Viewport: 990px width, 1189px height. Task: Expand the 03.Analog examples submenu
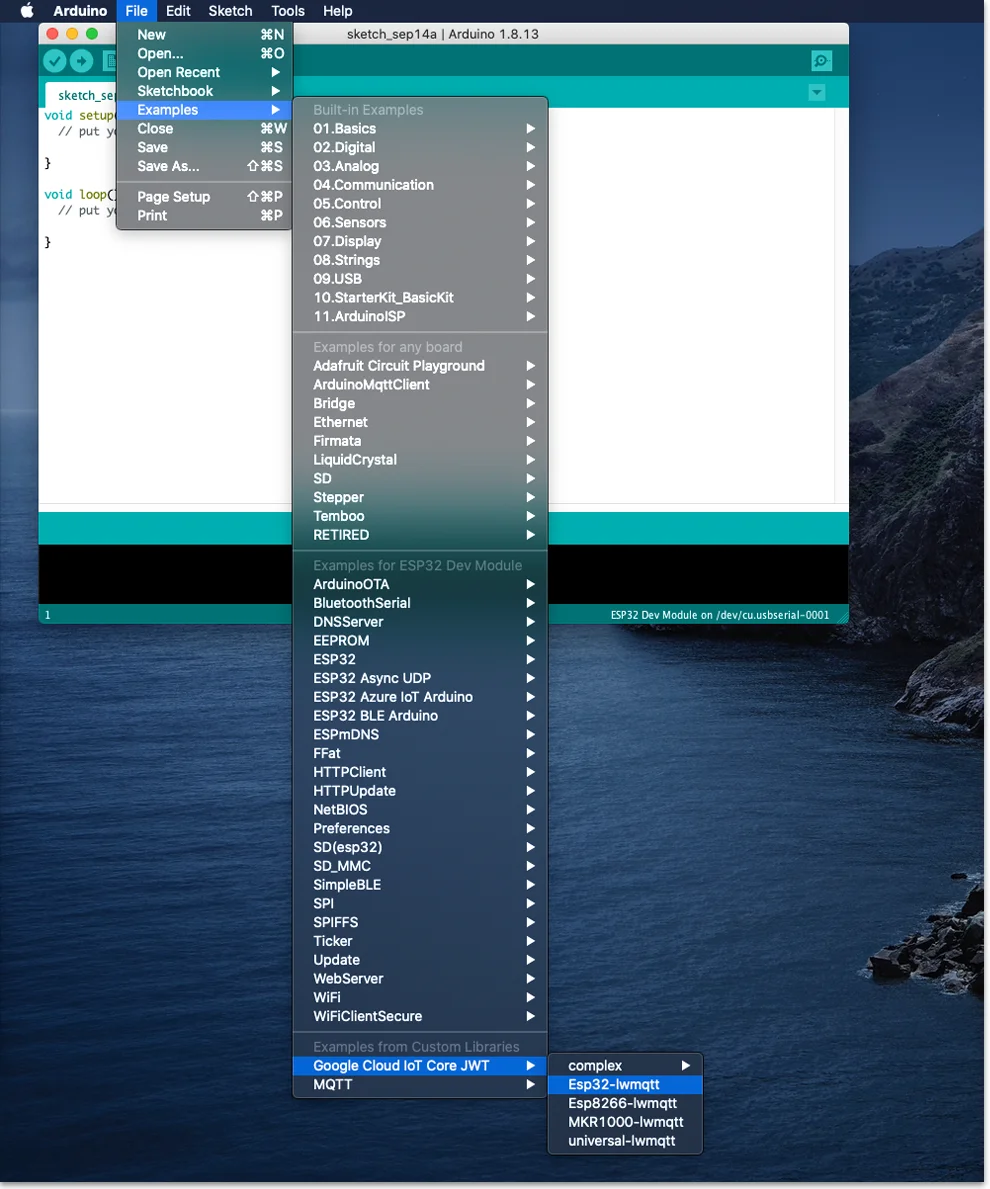(420, 166)
